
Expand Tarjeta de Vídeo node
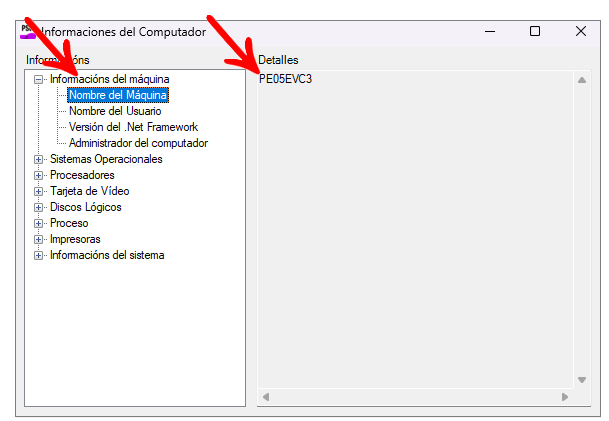(x=38, y=191)
